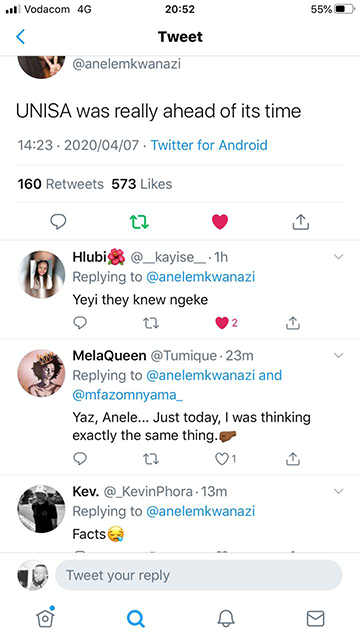This screenshot has width=360, height=640.
Task: Retweet MelaQueen's reply
Action: (151, 460)
